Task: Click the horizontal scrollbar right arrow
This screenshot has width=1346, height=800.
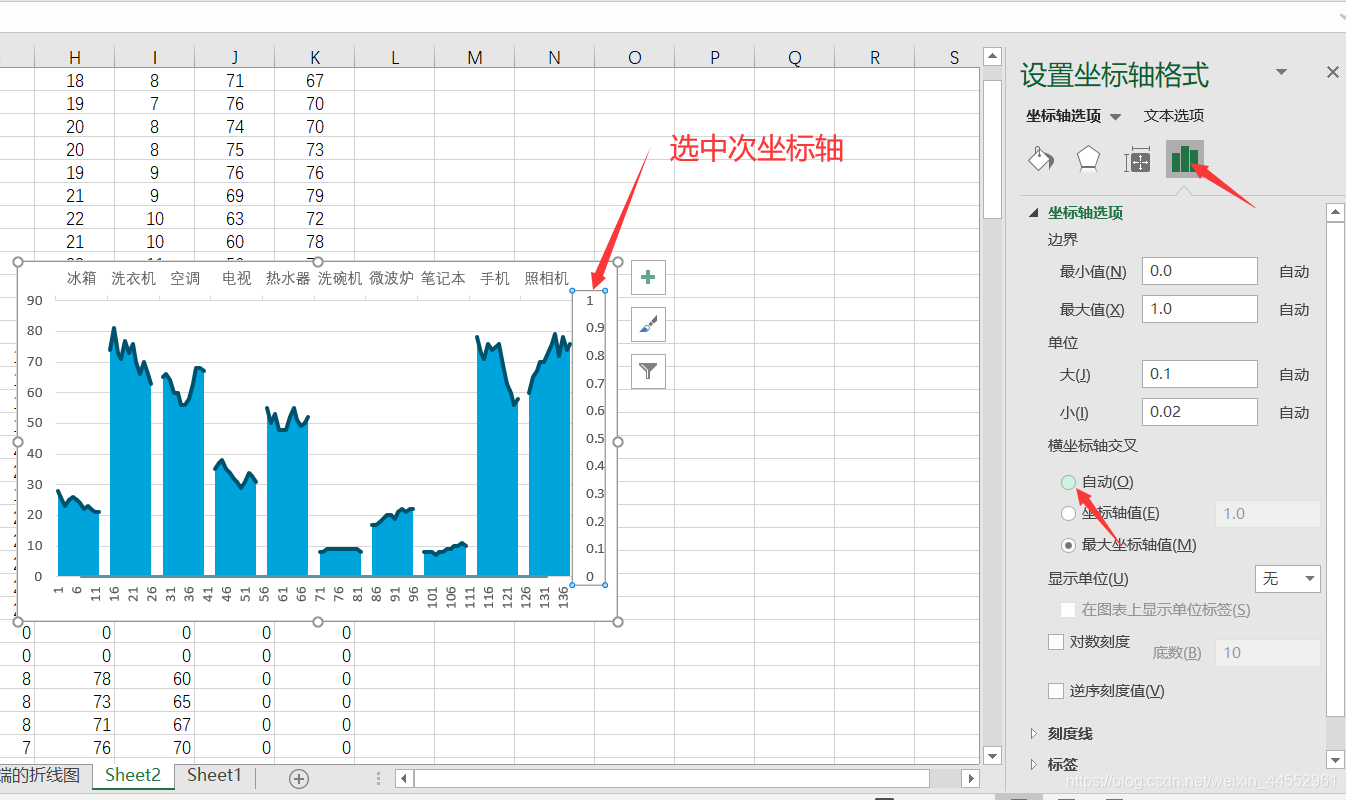Action: [970, 778]
